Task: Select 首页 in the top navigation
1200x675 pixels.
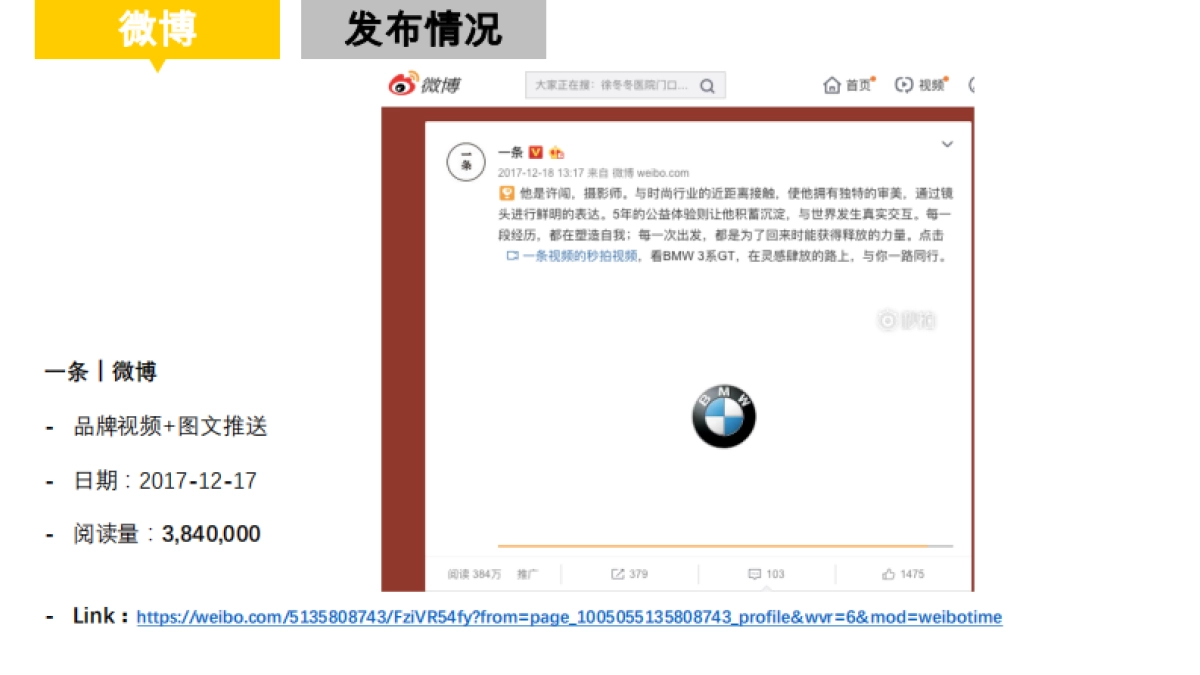Action: [x=858, y=84]
